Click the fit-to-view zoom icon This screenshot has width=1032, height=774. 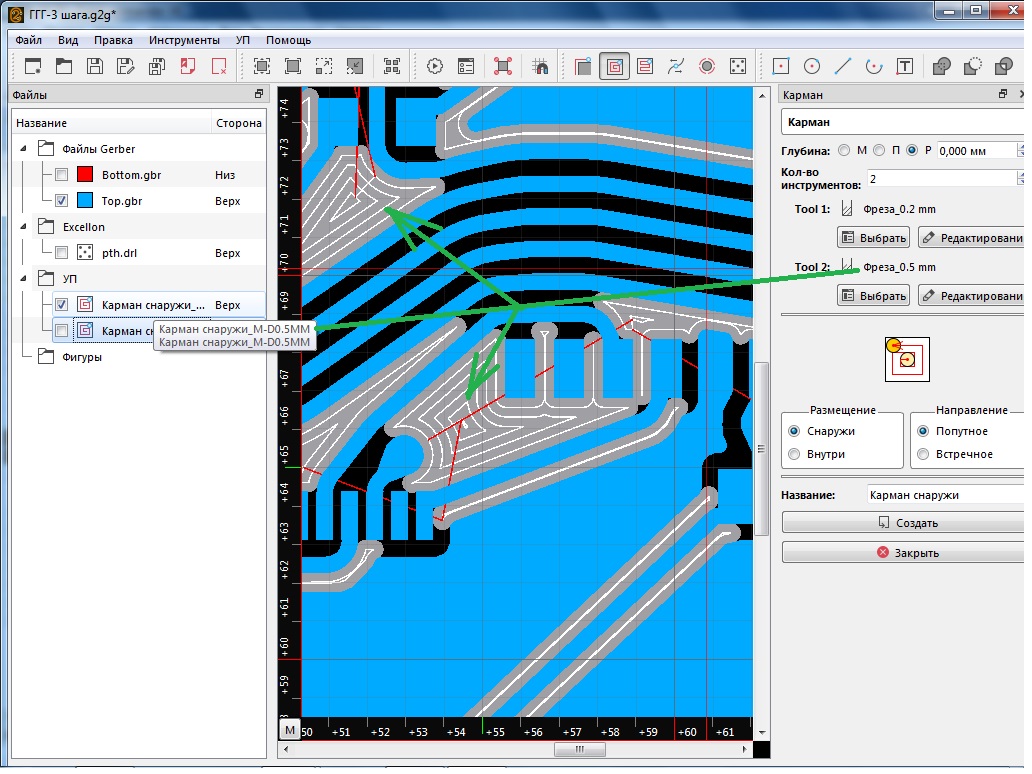[262, 66]
